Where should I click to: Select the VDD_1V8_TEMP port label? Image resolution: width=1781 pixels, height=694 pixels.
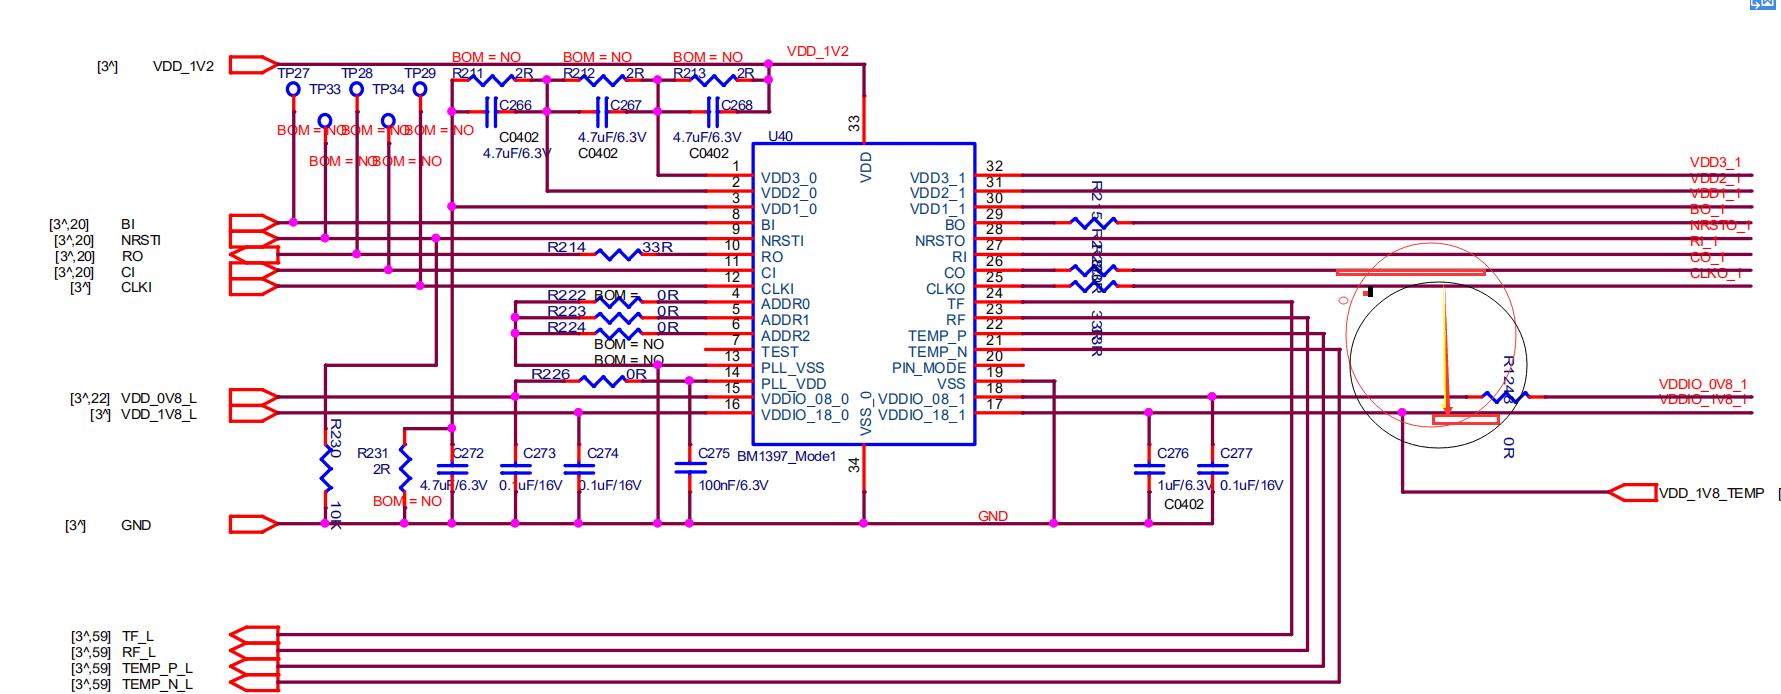(1712, 493)
